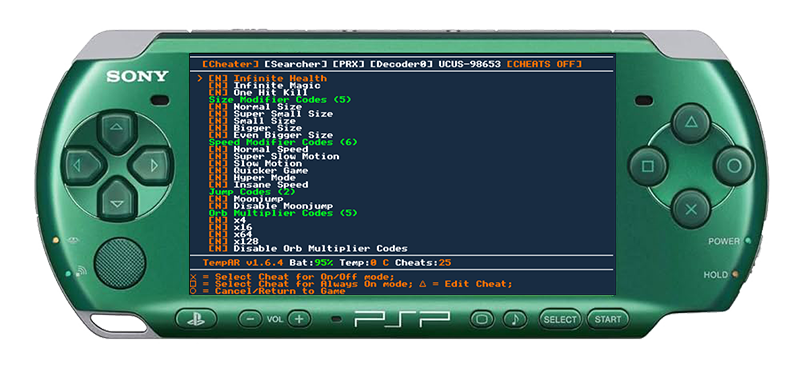
Task: Click the Circle face button
Action: pos(734,166)
